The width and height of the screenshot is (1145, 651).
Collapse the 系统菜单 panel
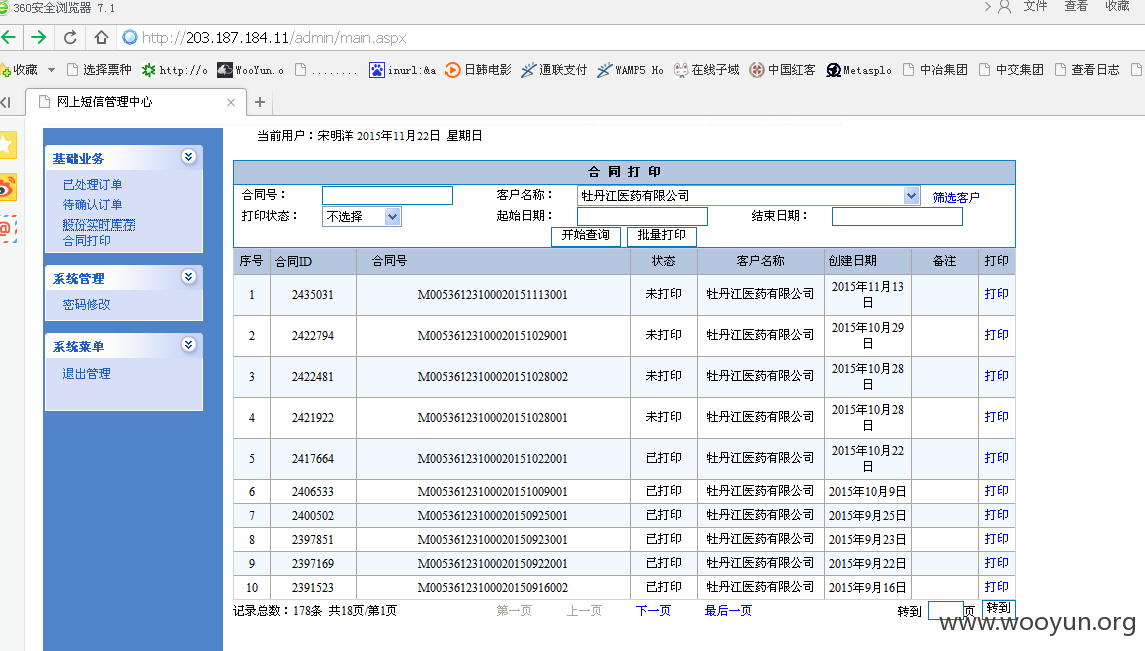[188, 344]
